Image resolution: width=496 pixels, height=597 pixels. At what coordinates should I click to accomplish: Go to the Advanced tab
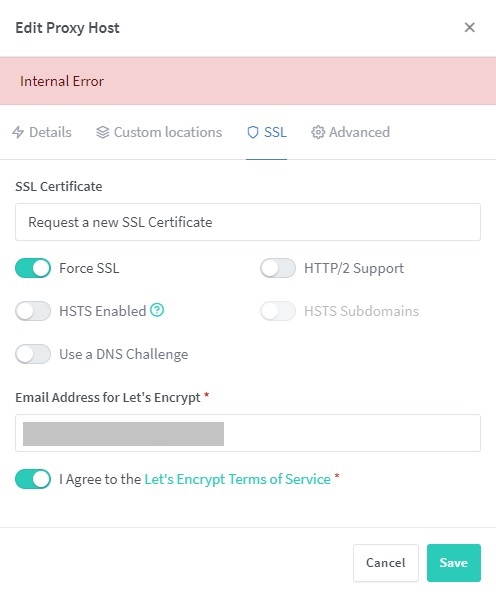point(351,132)
